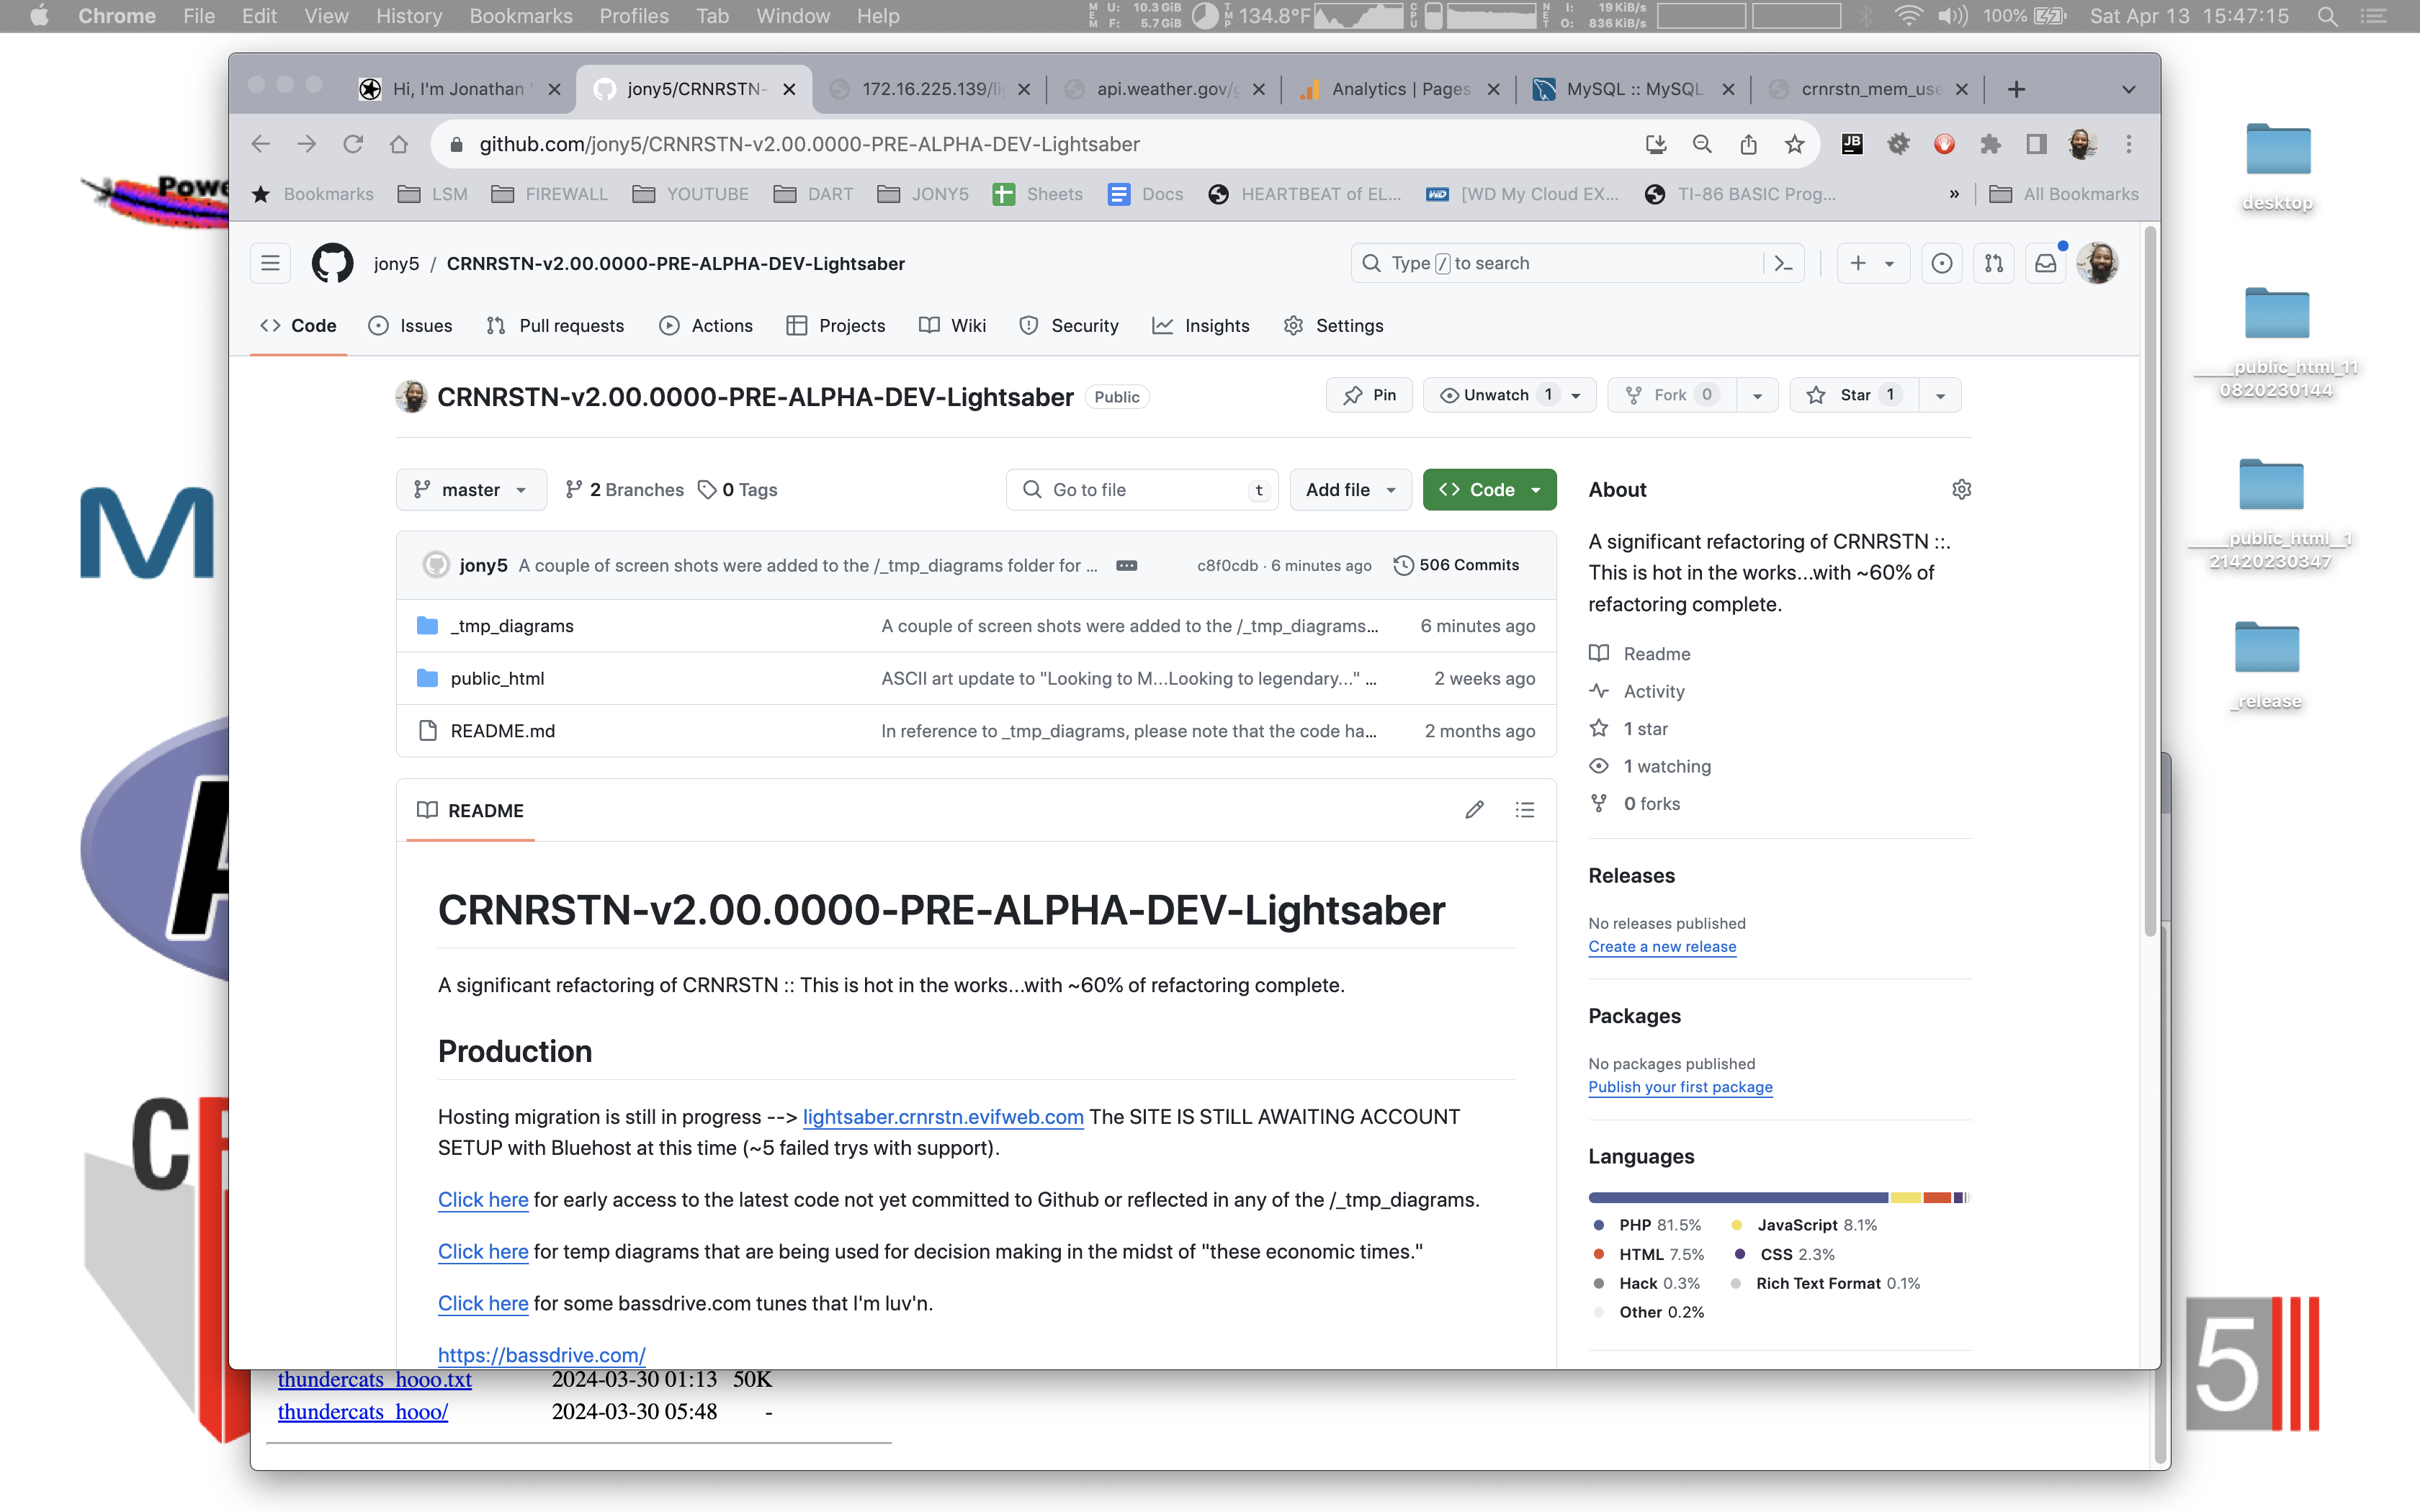Image resolution: width=2420 pixels, height=1512 pixels.
Task: Open the GitHub notifications inbox icon
Action: tap(2046, 263)
